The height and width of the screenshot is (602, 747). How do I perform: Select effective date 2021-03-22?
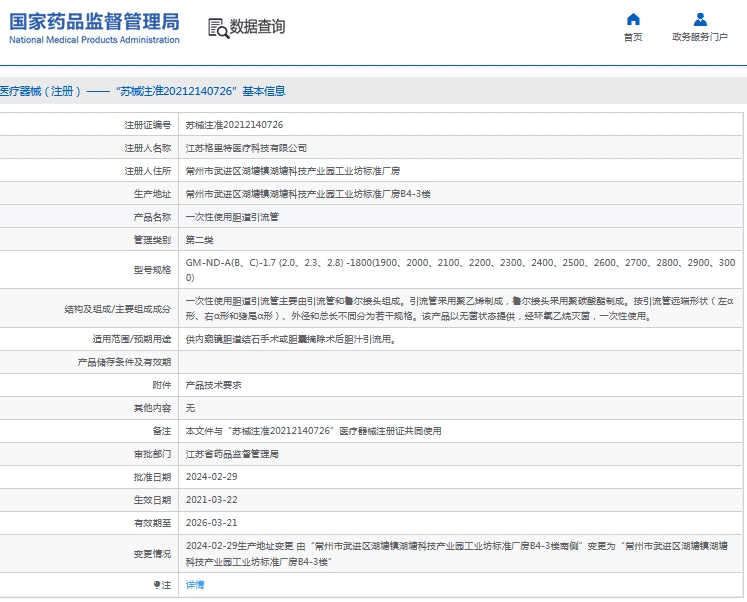pos(212,500)
